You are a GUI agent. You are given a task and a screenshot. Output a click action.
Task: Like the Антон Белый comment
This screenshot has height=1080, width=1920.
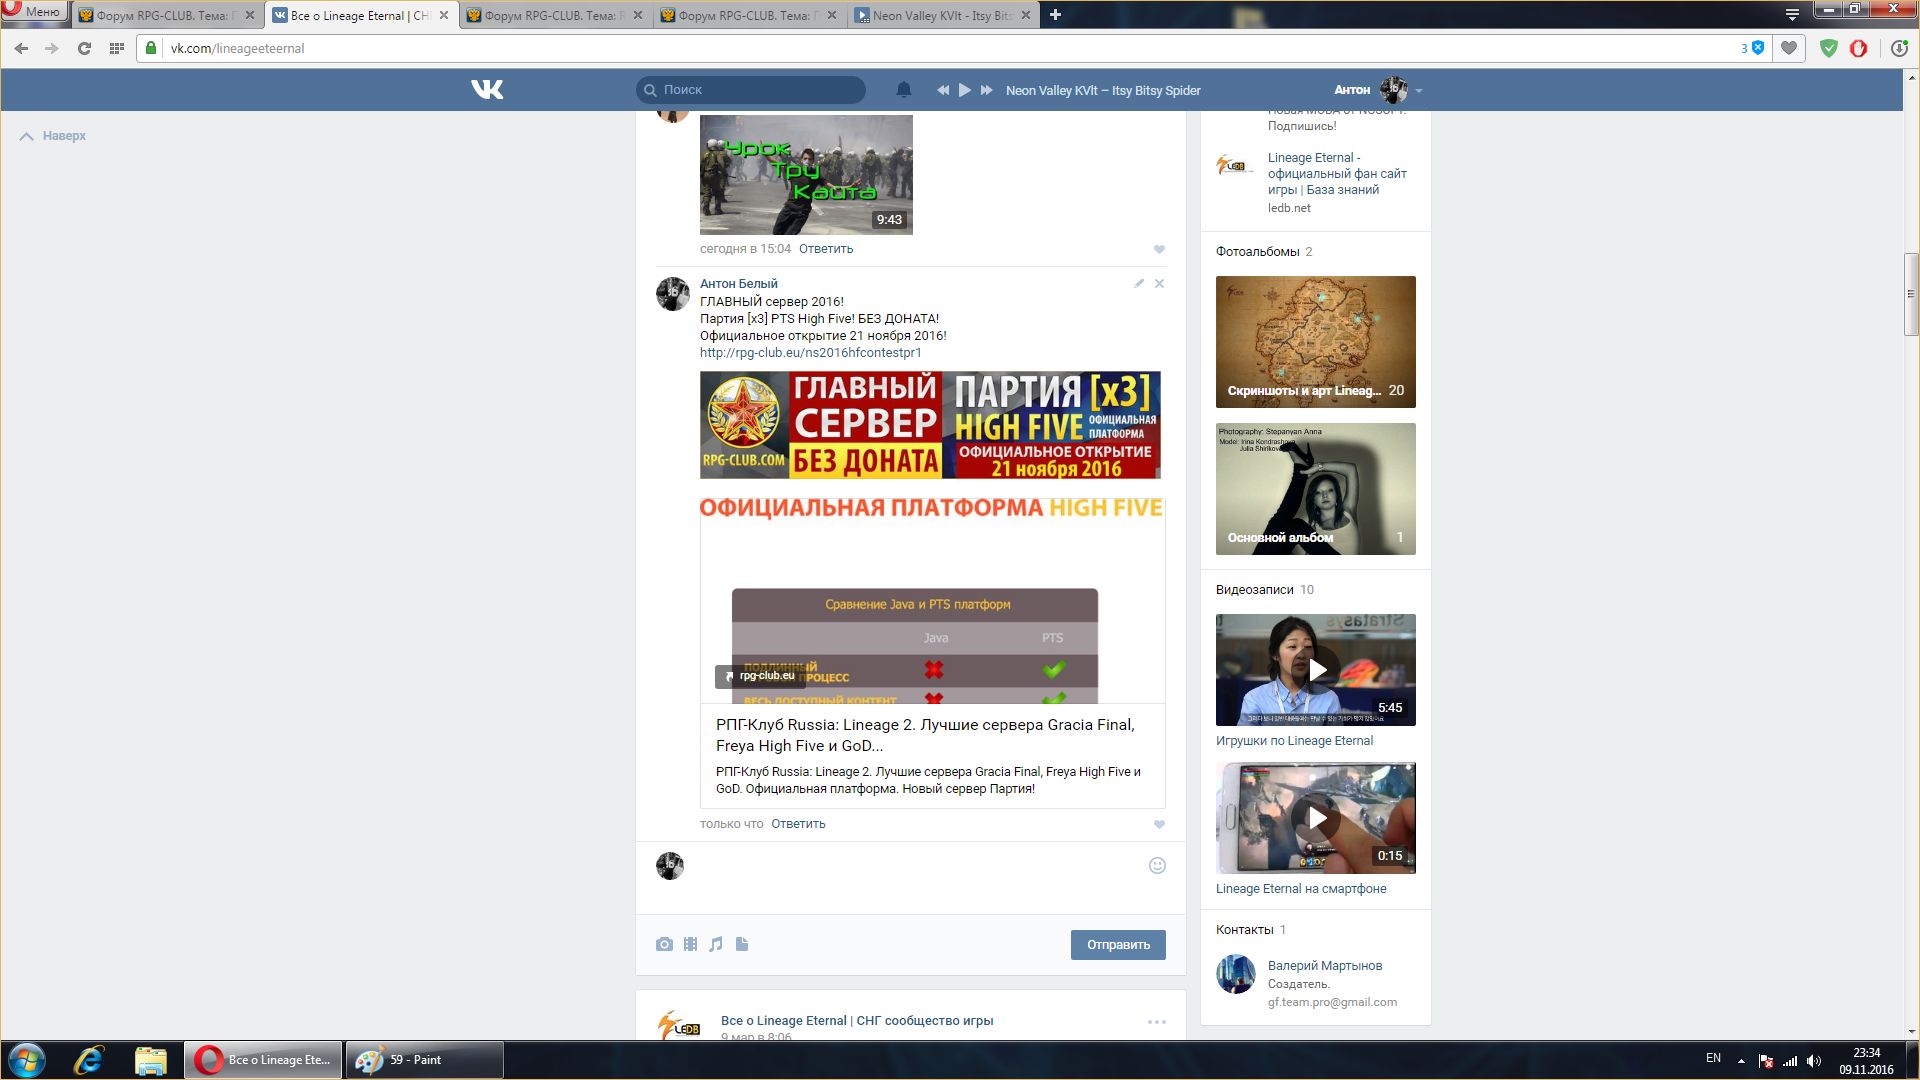coord(1159,825)
